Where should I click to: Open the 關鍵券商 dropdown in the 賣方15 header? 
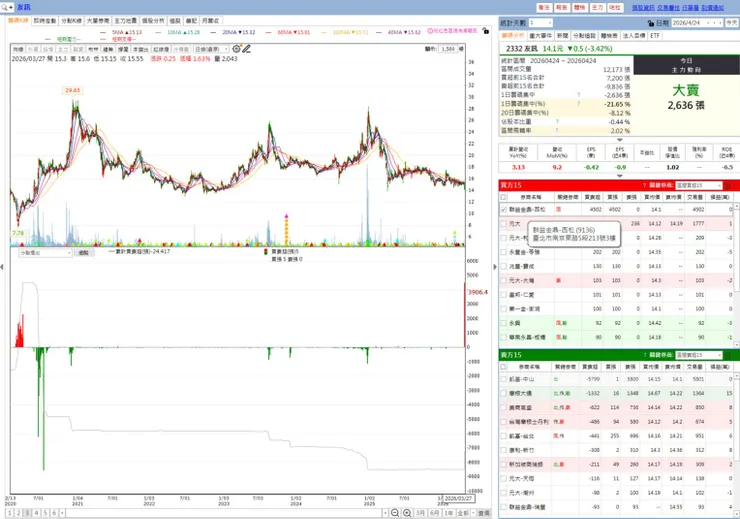tap(699, 355)
